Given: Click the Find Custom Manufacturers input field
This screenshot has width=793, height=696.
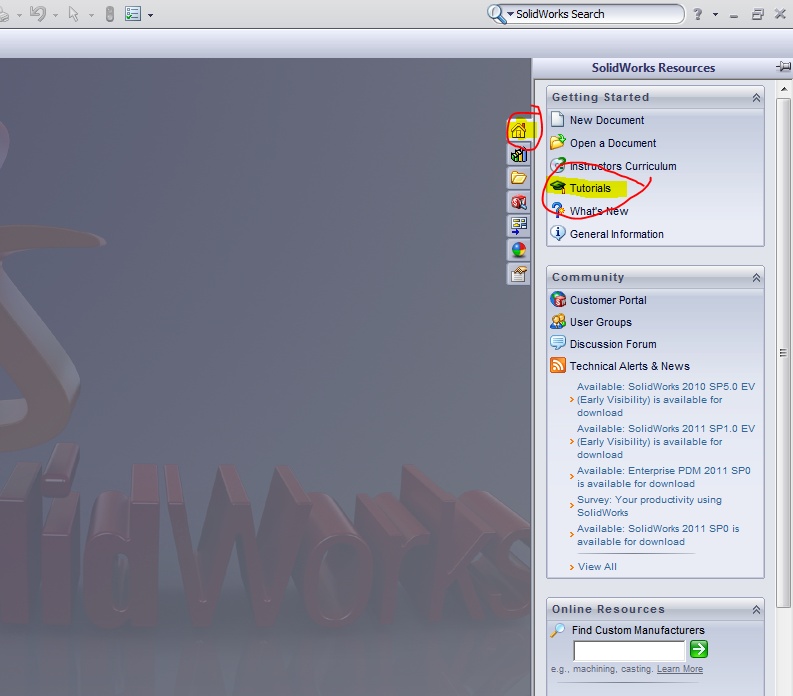Looking at the screenshot, I should [629, 650].
